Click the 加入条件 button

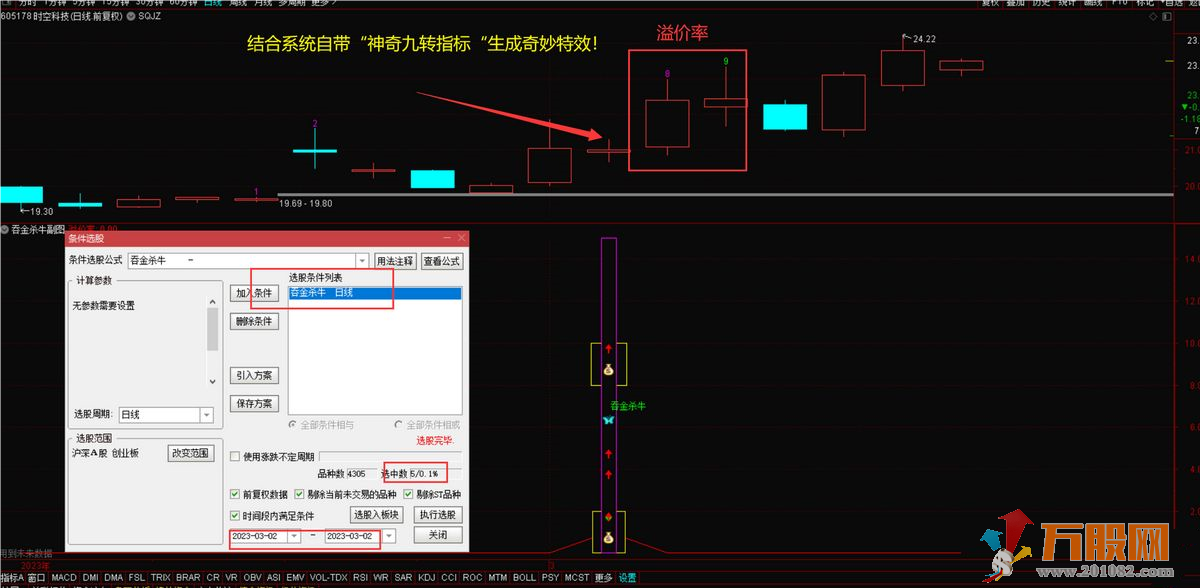tap(255, 293)
